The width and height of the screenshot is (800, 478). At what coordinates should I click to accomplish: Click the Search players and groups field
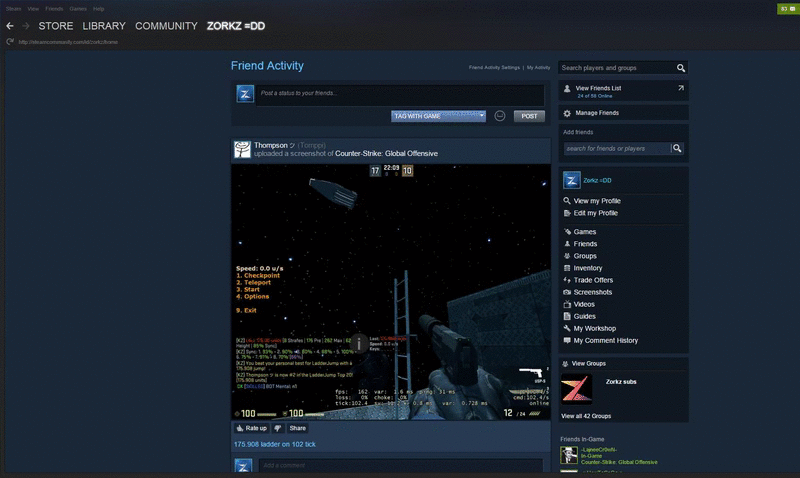point(616,68)
